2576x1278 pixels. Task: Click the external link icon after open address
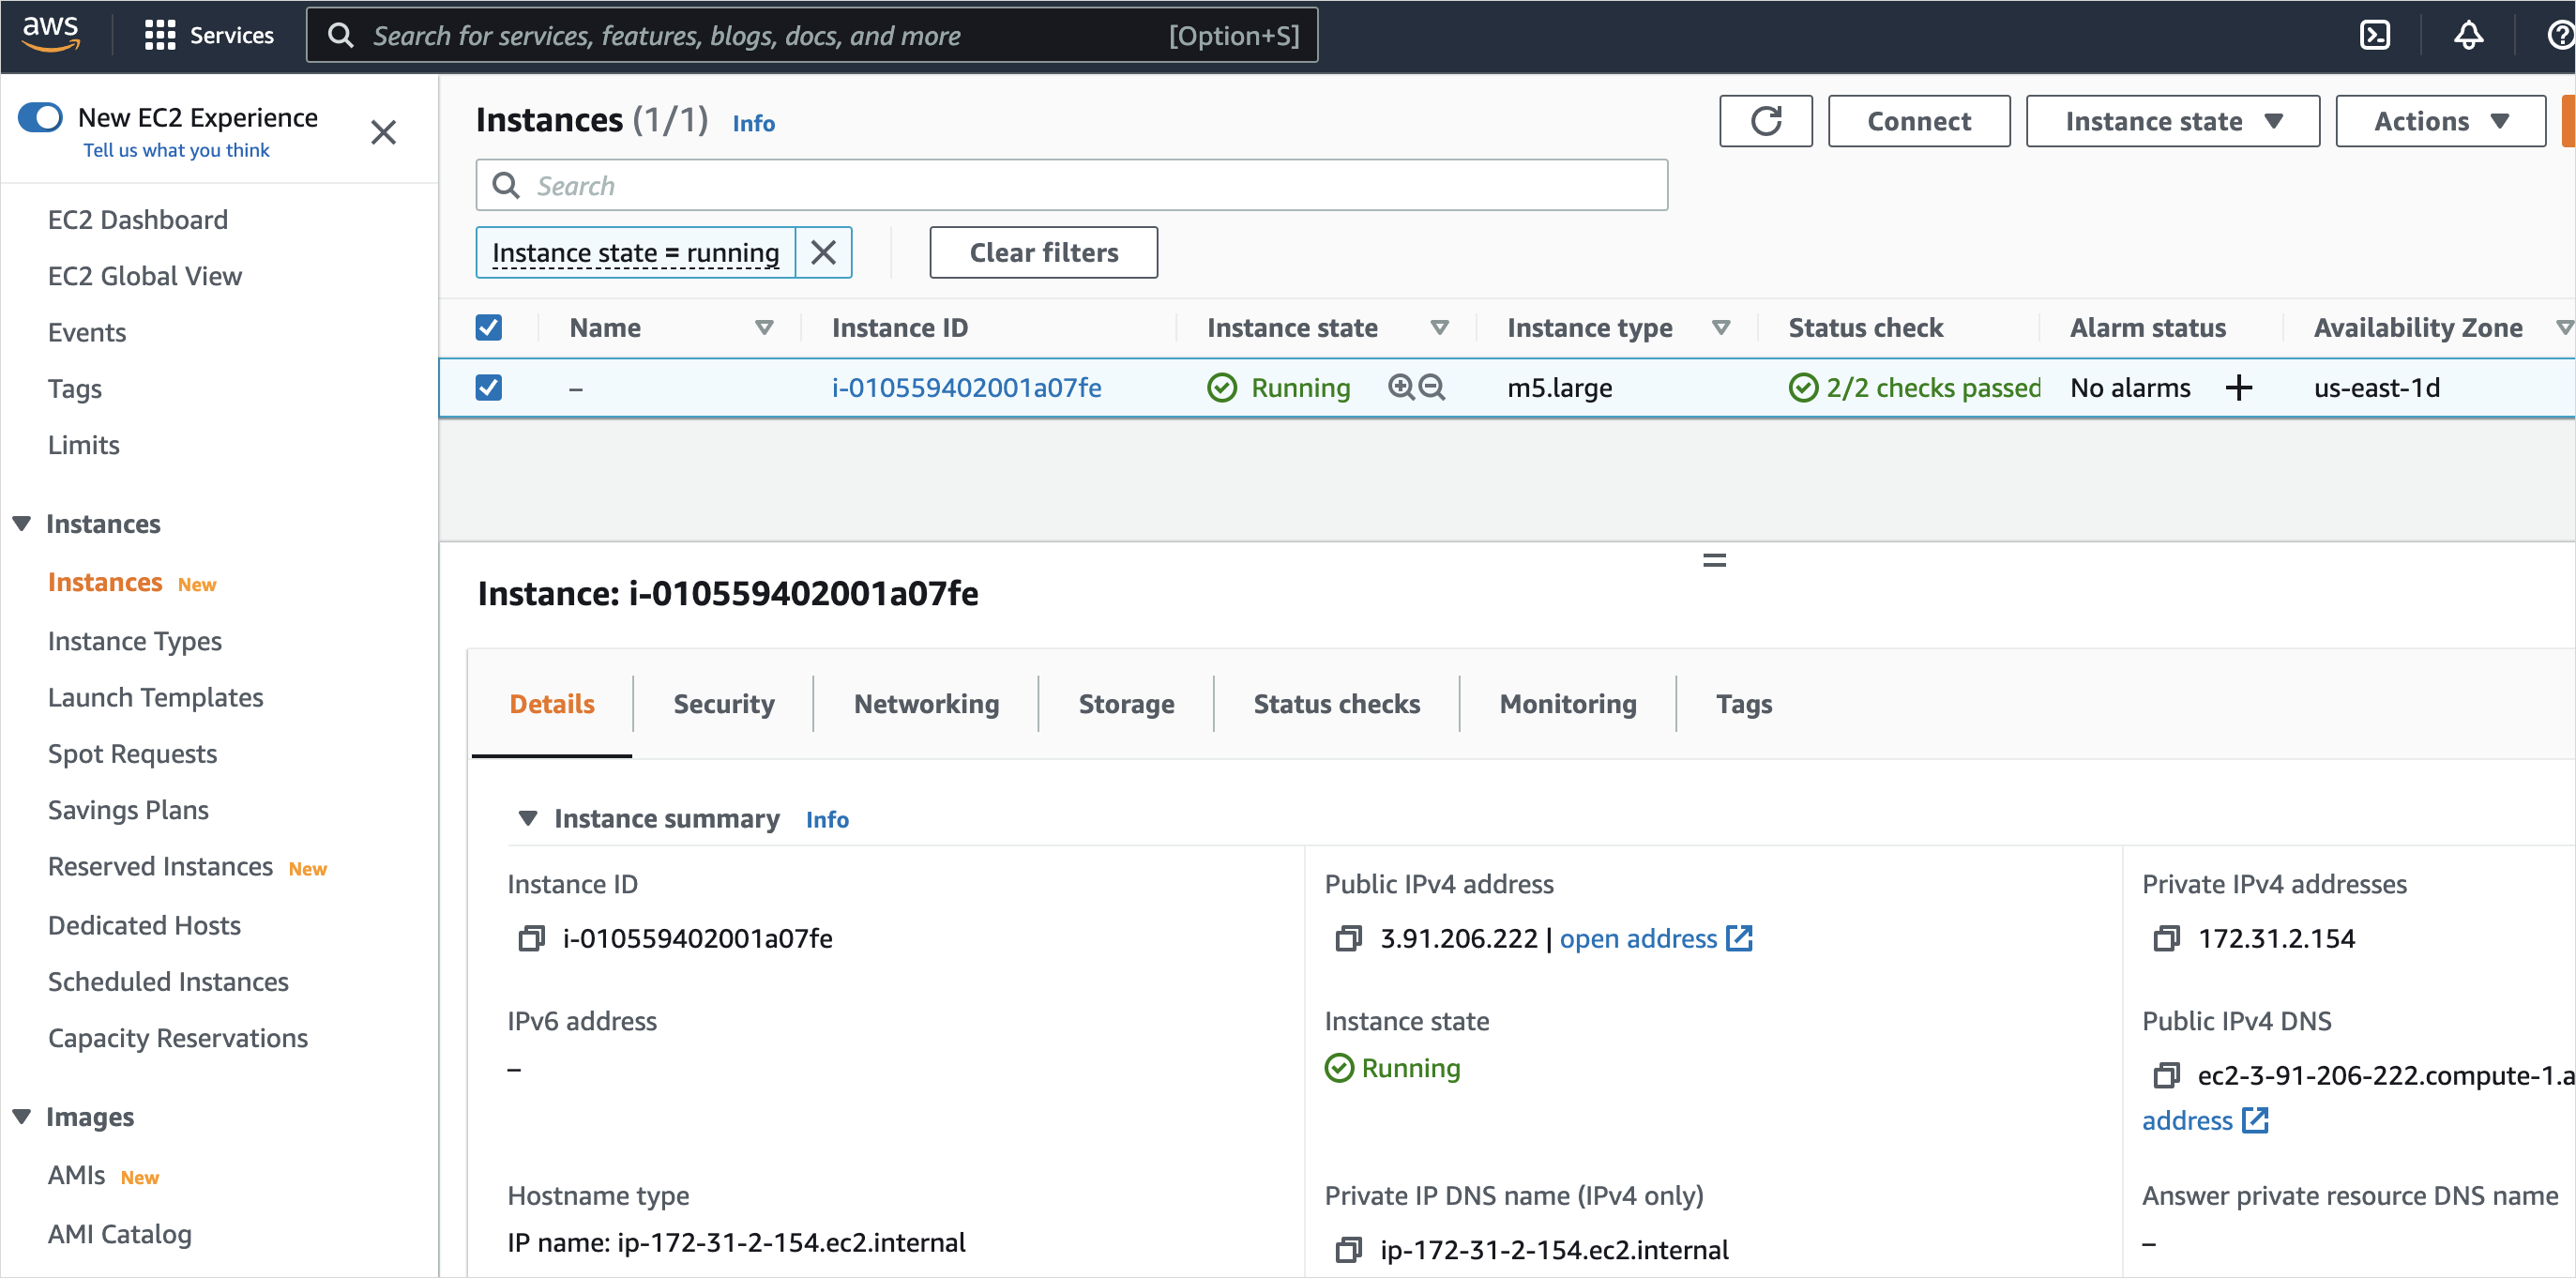coord(1739,938)
